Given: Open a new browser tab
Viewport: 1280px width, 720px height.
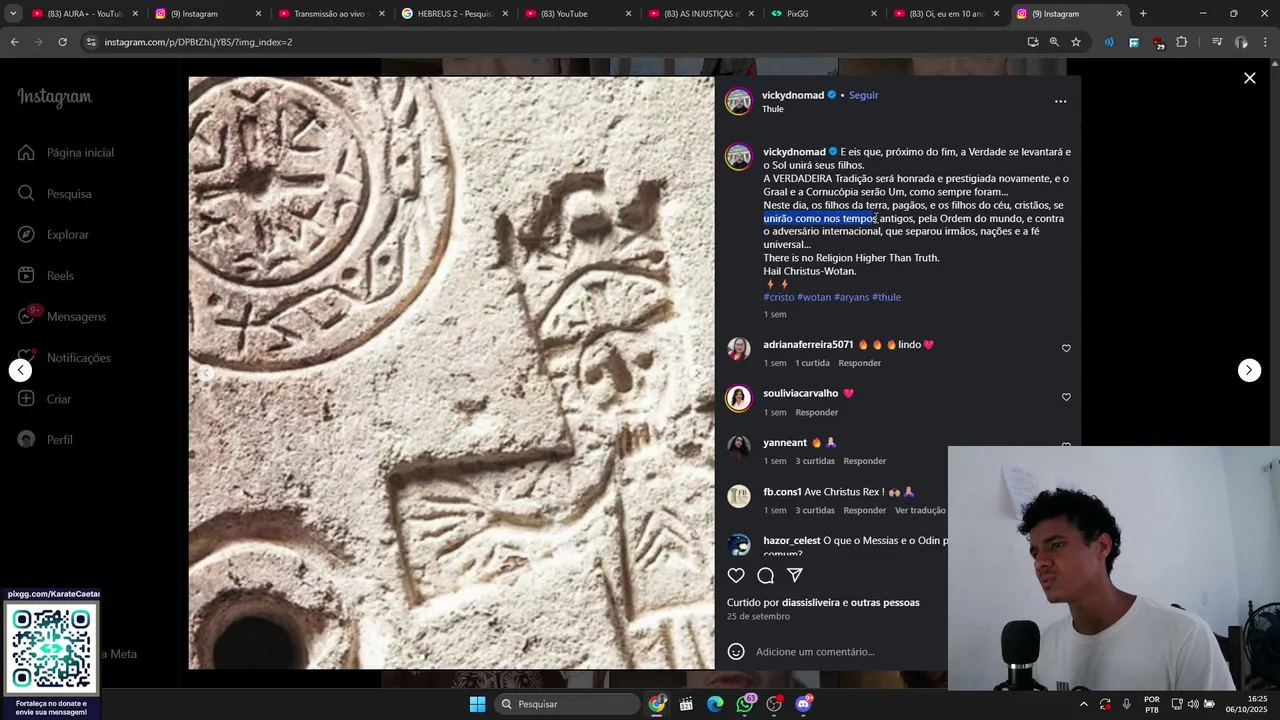Looking at the screenshot, I should 1143,14.
